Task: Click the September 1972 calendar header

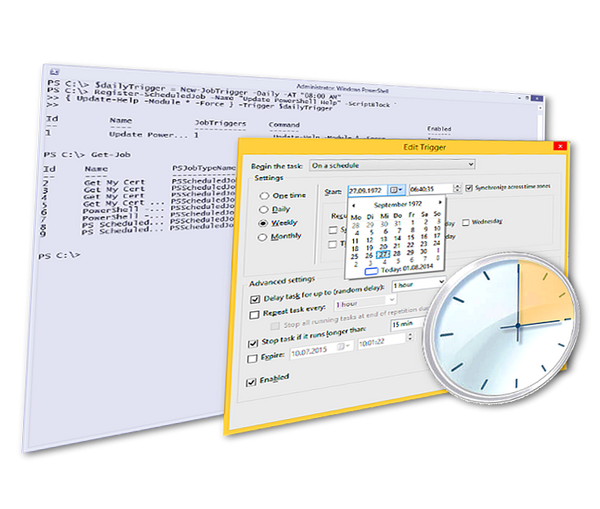Action: point(397,204)
